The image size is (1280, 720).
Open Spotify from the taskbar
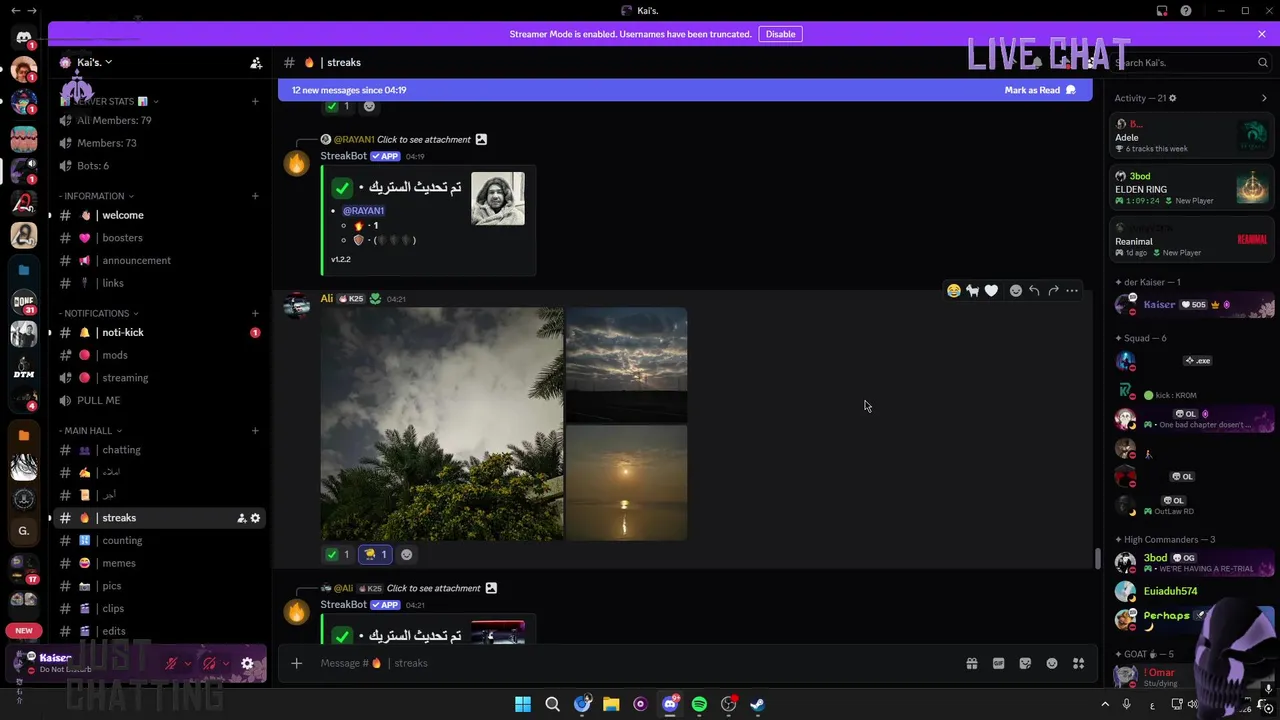pos(699,704)
